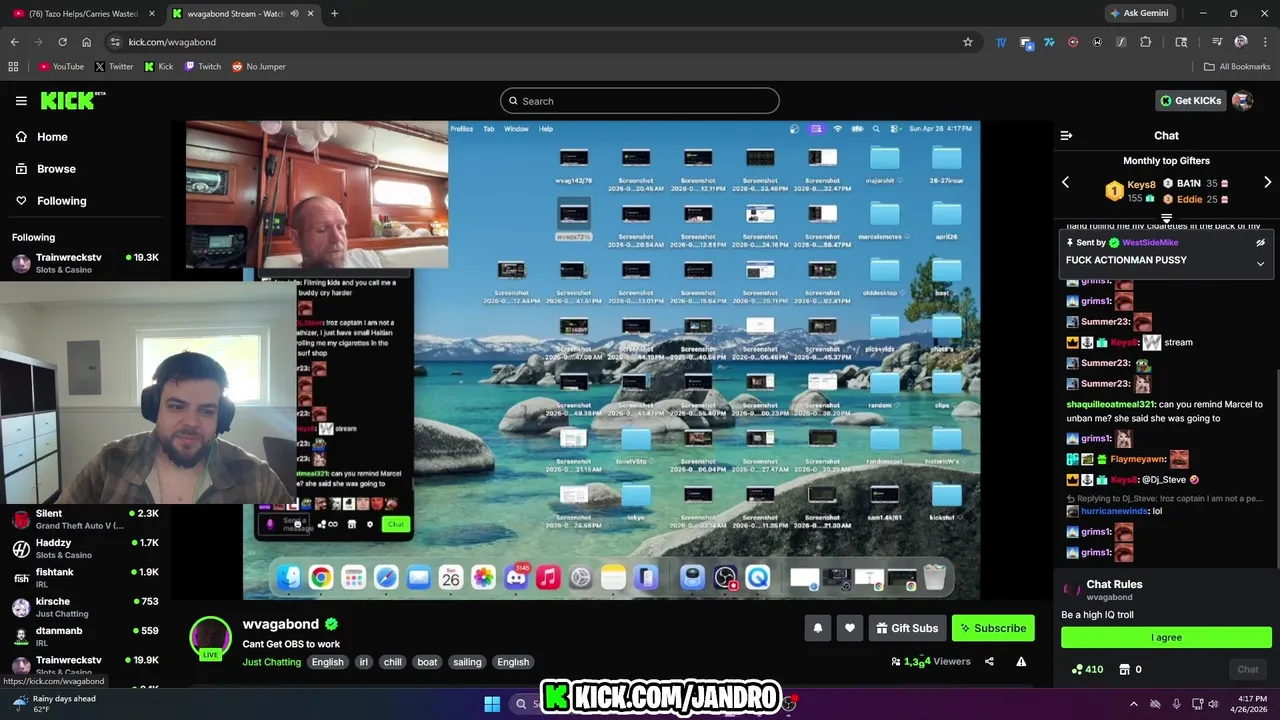This screenshot has width=1280, height=720.
Task: Open Ask Gemini
Action: pos(1139,13)
